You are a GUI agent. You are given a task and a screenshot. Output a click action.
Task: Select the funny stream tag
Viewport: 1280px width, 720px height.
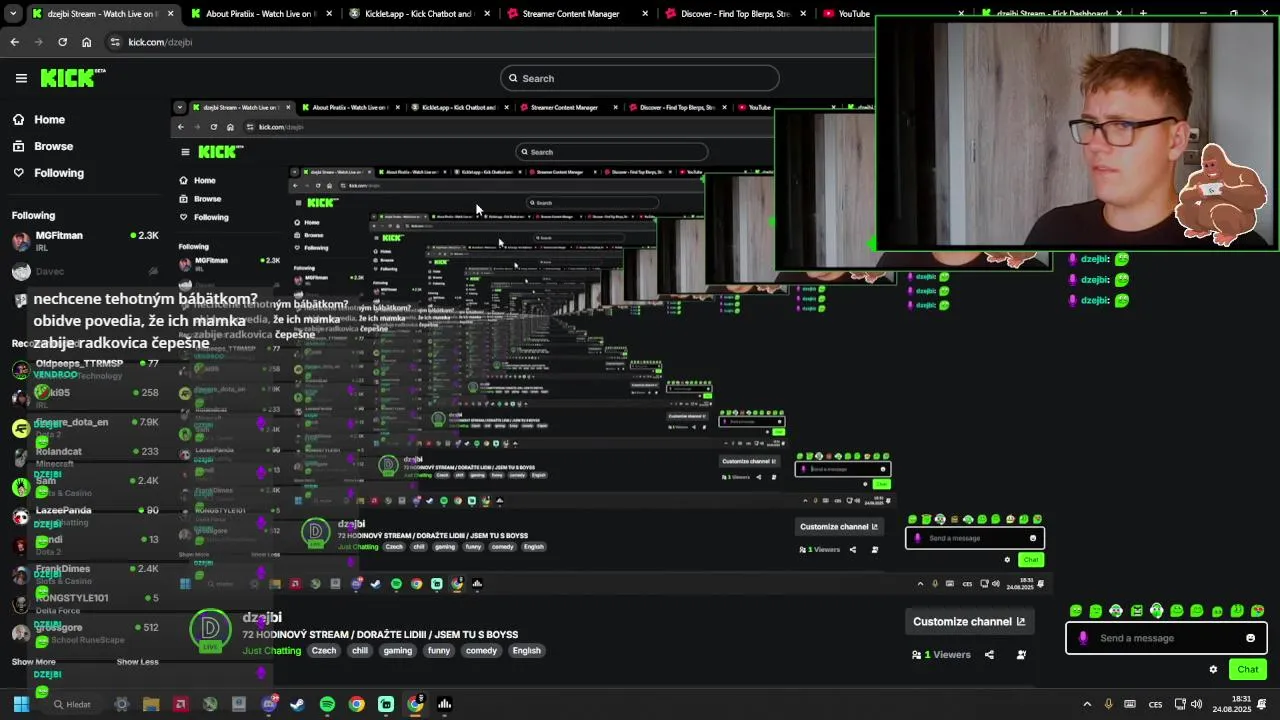[x=439, y=651]
